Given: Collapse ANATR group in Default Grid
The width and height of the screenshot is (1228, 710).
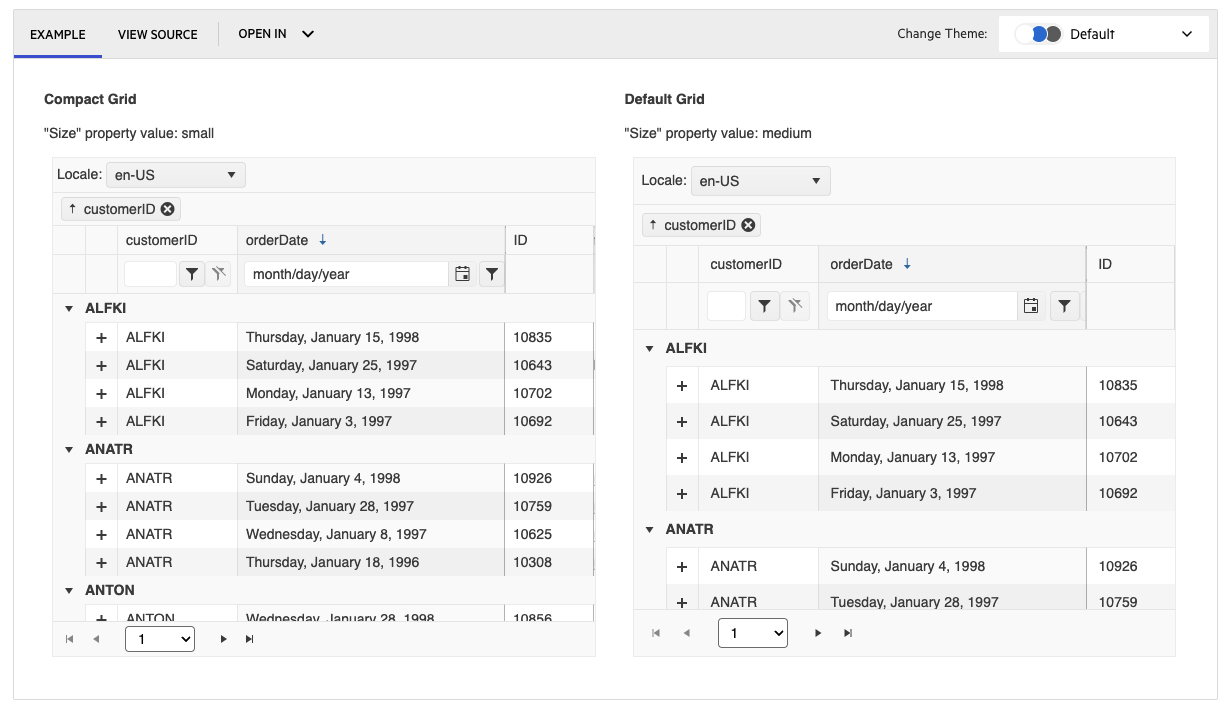Looking at the screenshot, I should tap(650, 530).
